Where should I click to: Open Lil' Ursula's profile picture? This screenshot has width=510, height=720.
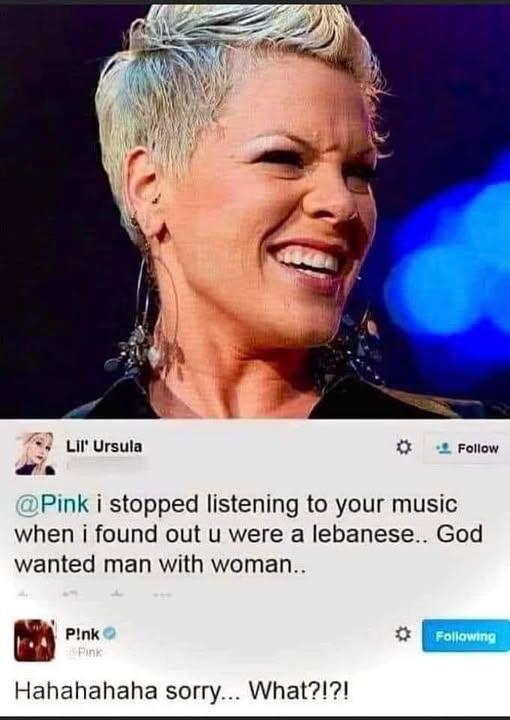(35, 454)
